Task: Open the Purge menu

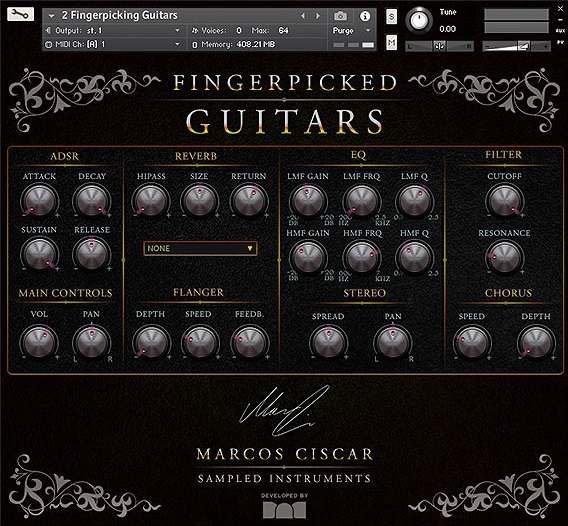Action: click(x=351, y=31)
